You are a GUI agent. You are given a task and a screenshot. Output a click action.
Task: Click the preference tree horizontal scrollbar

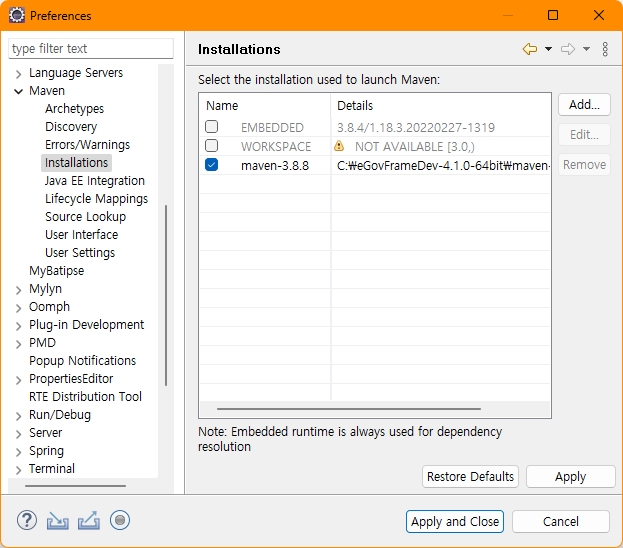75,486
